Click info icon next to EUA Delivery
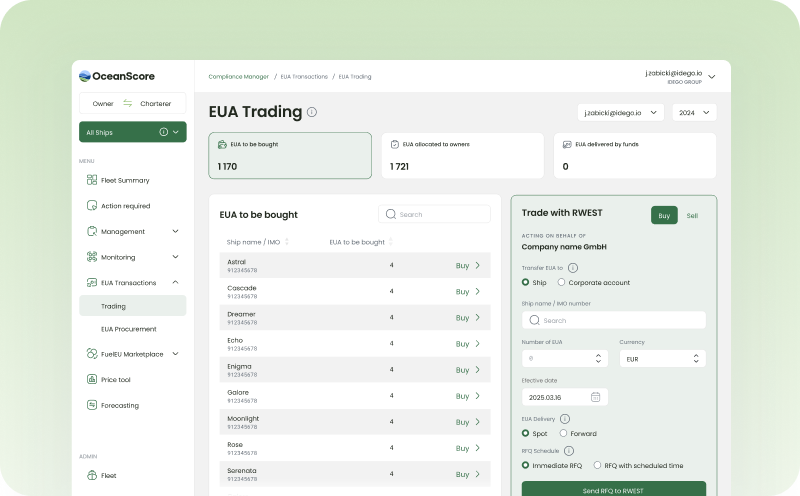This screenshot has width=800, height=496. click(565, 418)
